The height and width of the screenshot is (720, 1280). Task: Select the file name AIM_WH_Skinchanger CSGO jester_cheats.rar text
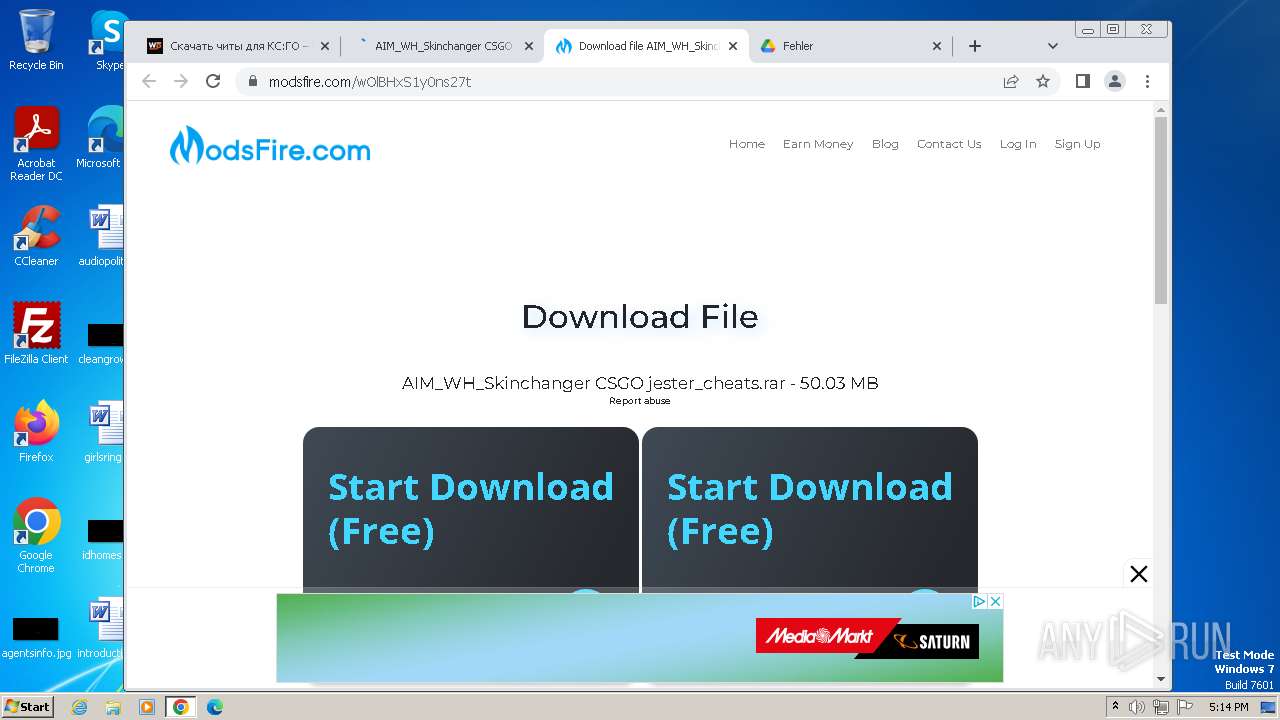click(x=593, y=383)
